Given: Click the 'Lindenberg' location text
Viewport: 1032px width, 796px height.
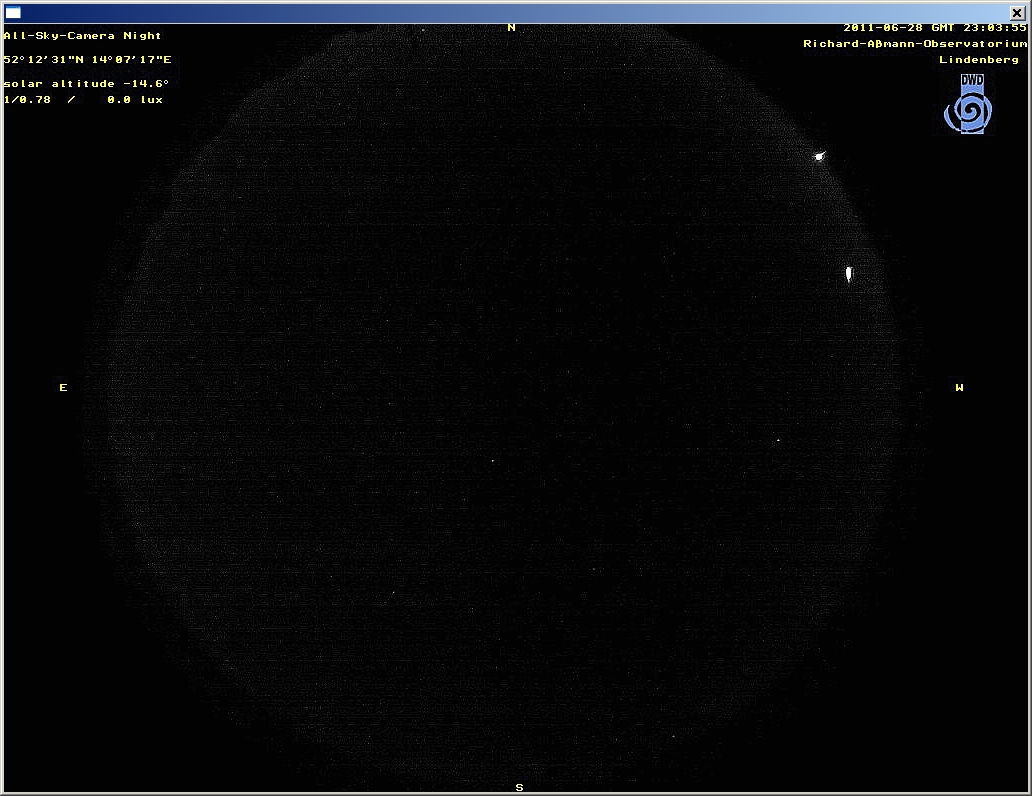Looking at the screenshot, I should pos(979,59).
